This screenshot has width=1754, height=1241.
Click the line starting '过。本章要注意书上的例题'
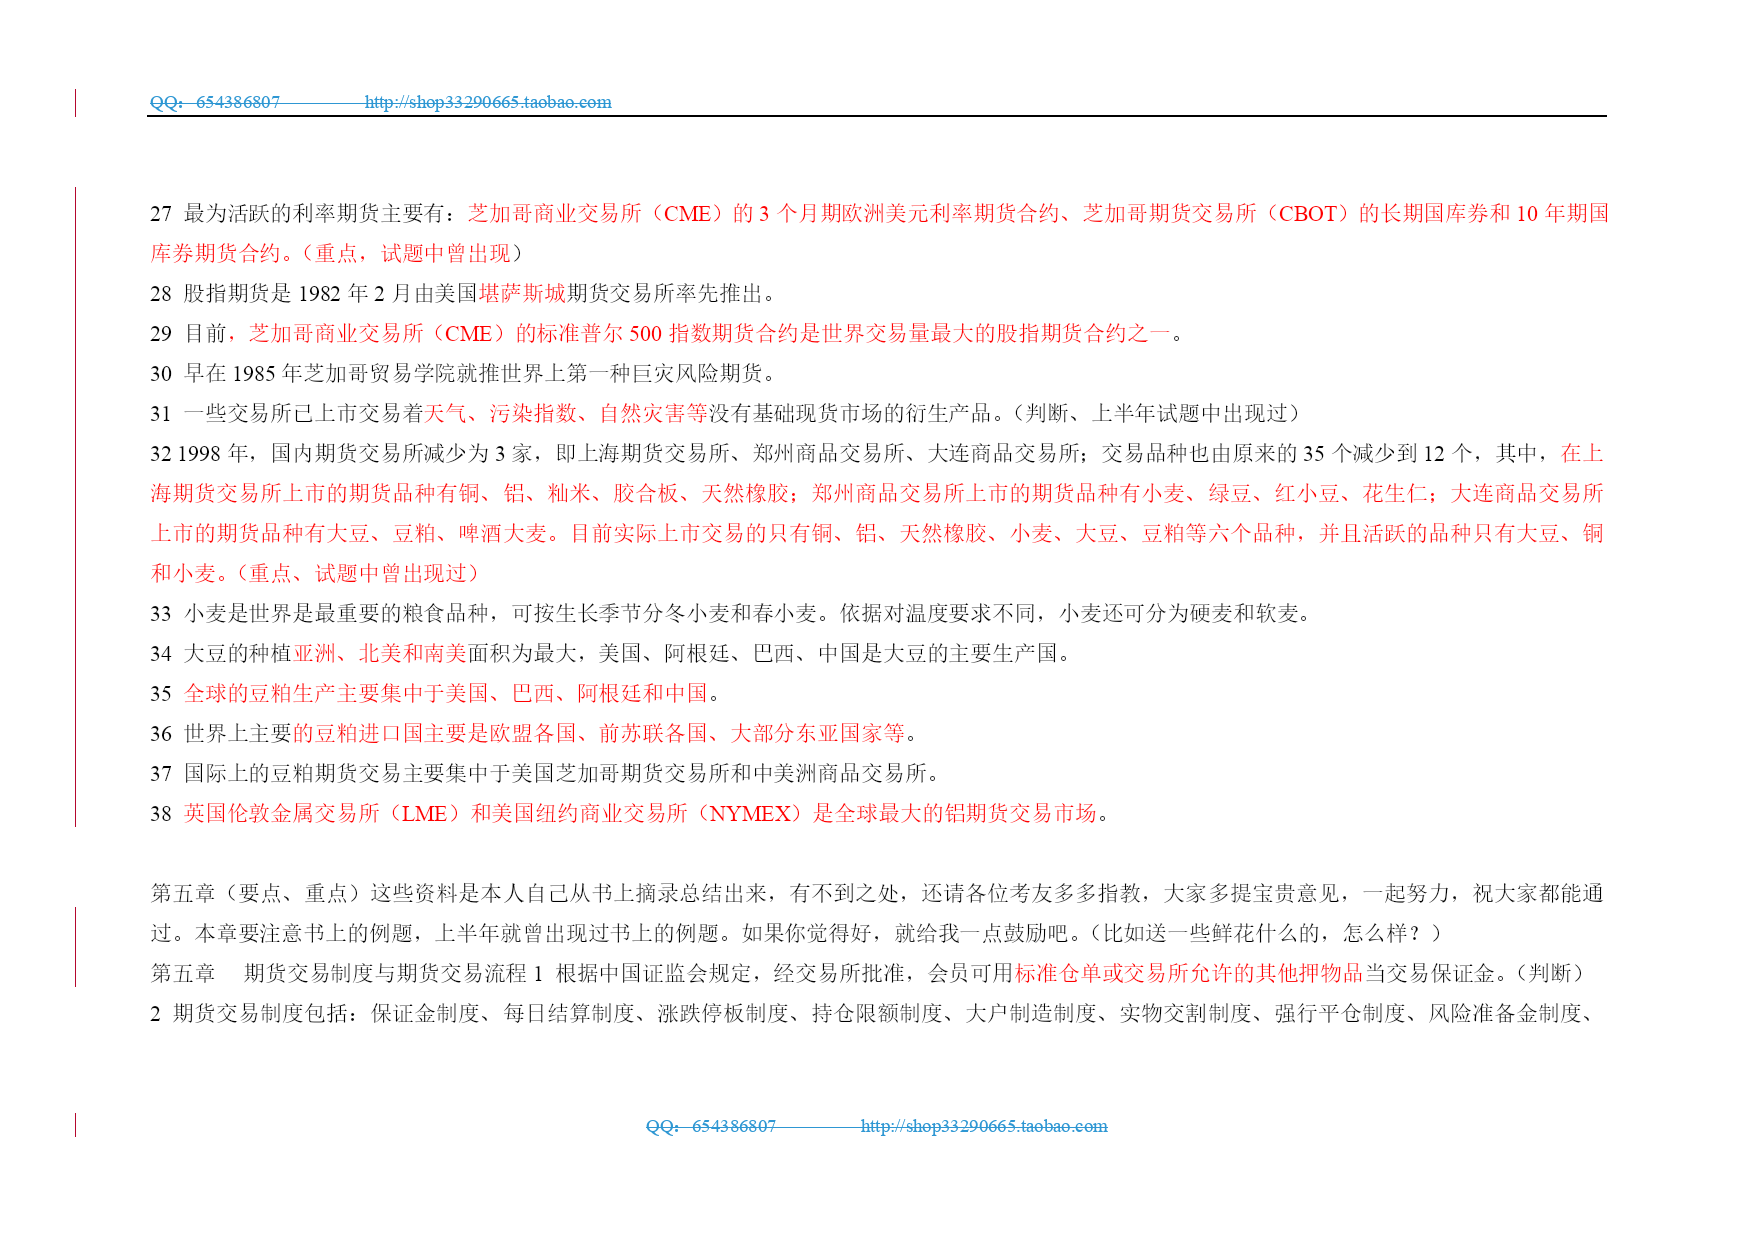[x=796, y=933]
